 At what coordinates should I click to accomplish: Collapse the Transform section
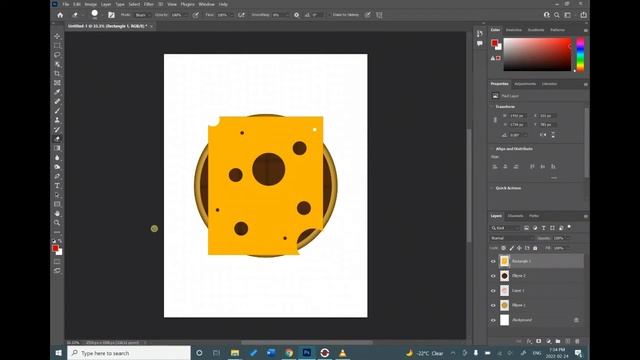click(492, 107)
